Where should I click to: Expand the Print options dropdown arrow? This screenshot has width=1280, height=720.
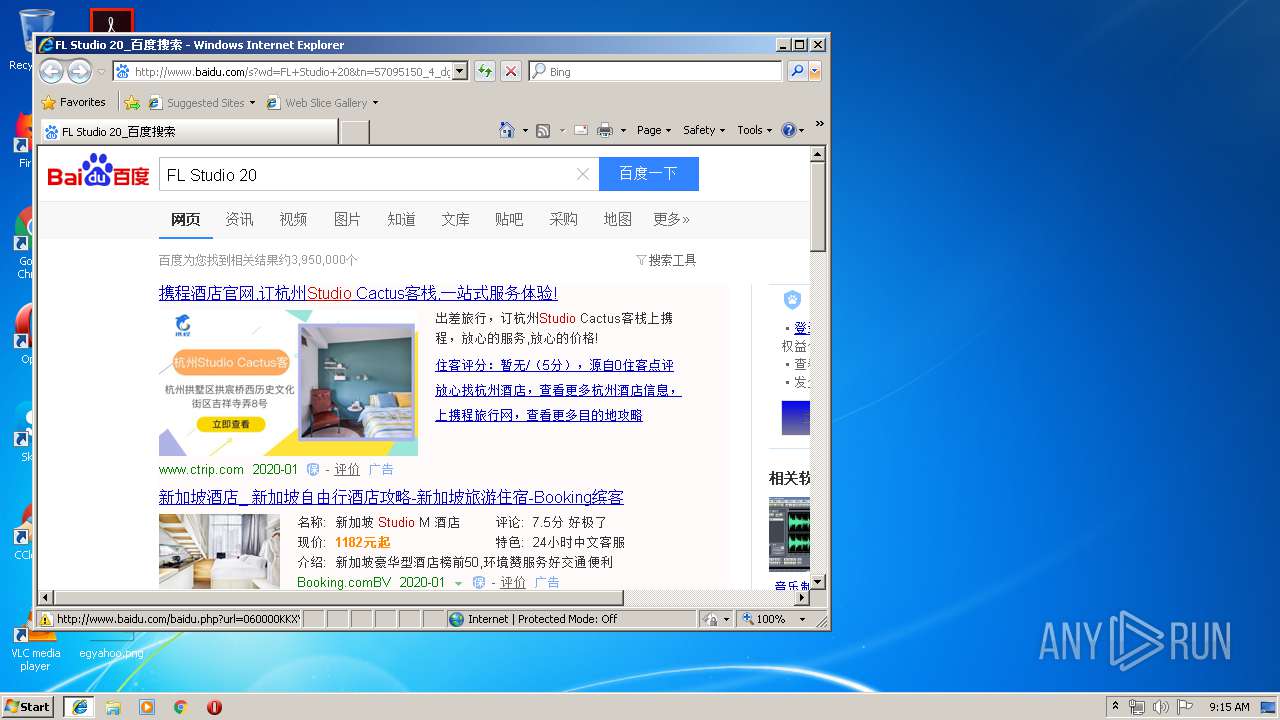(623, 130)
